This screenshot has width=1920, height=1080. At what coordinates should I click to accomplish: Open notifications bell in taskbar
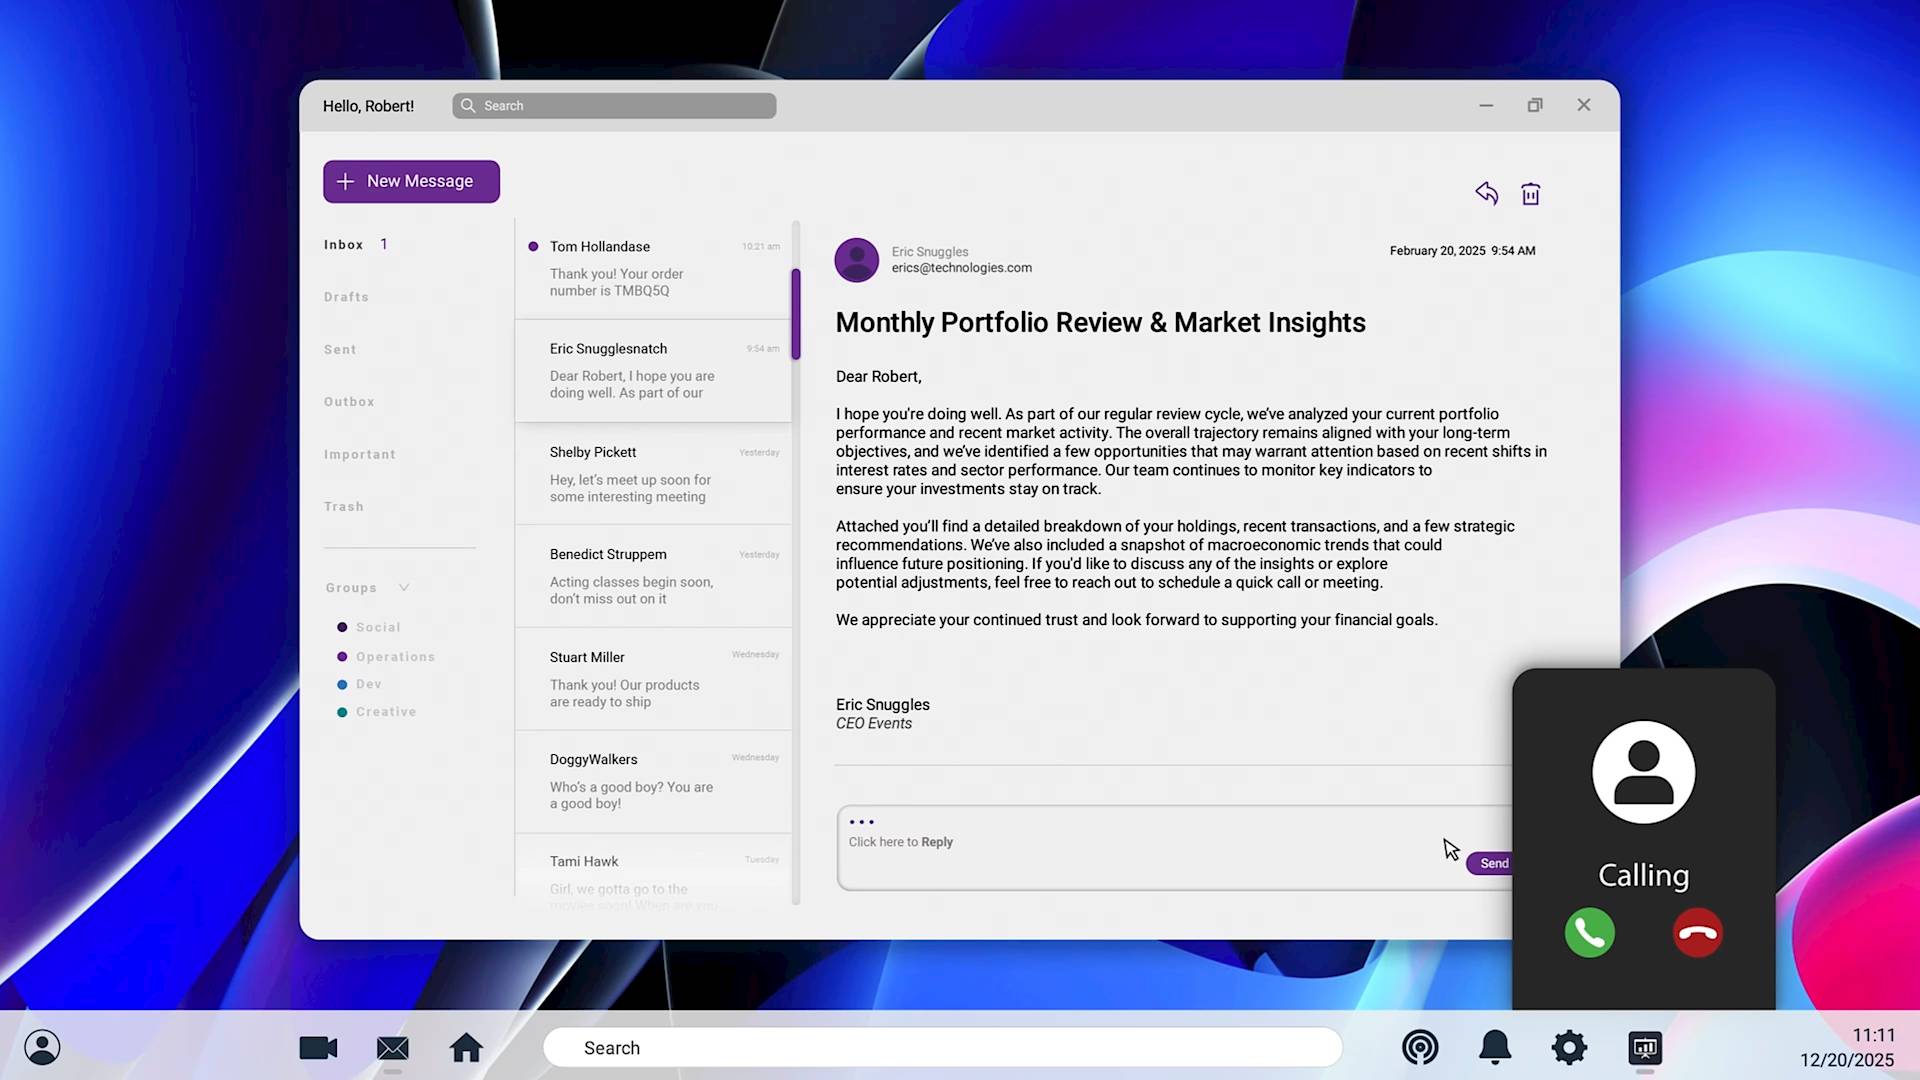1495,1047
